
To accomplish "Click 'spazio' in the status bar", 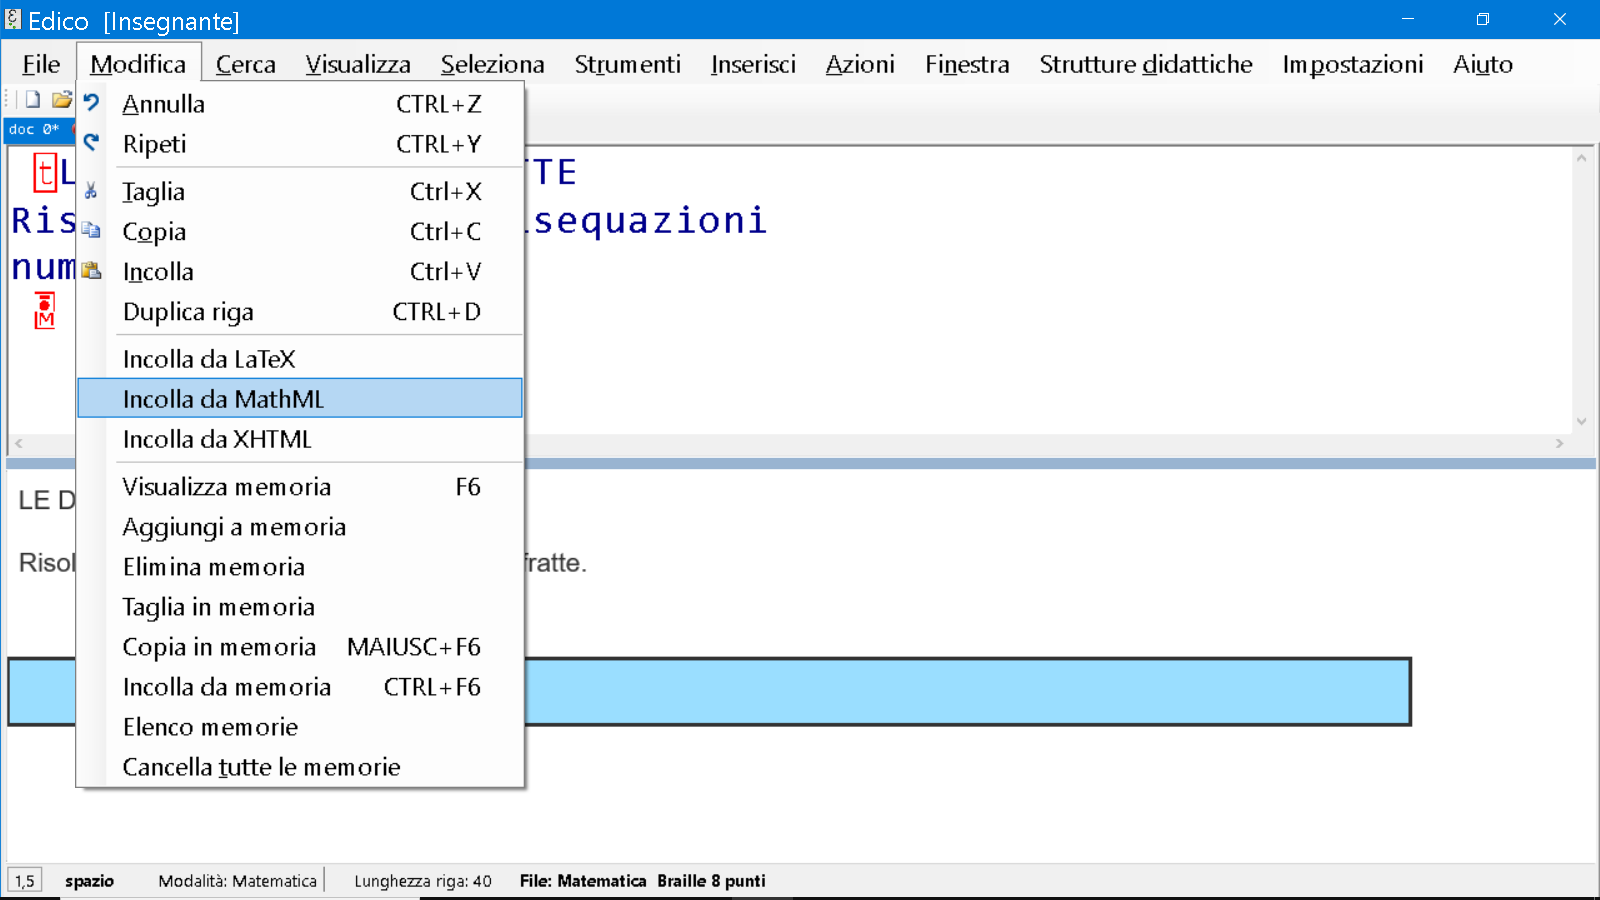I will [x=90, y=881].
